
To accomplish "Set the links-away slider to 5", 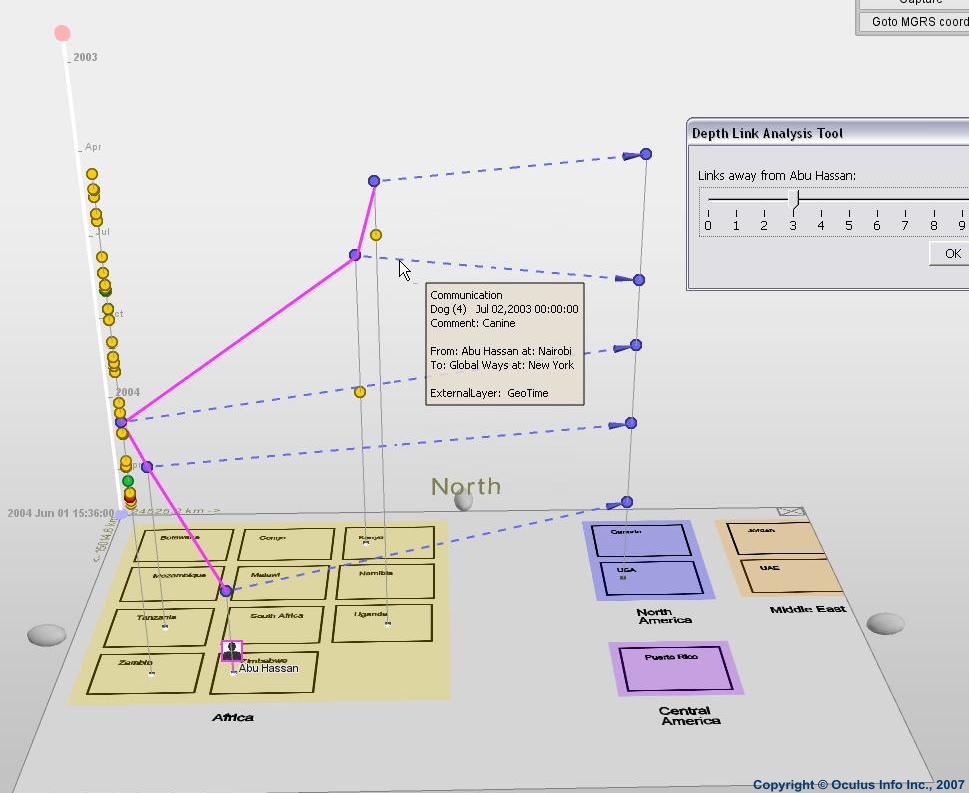I will [x=849, y=200].
